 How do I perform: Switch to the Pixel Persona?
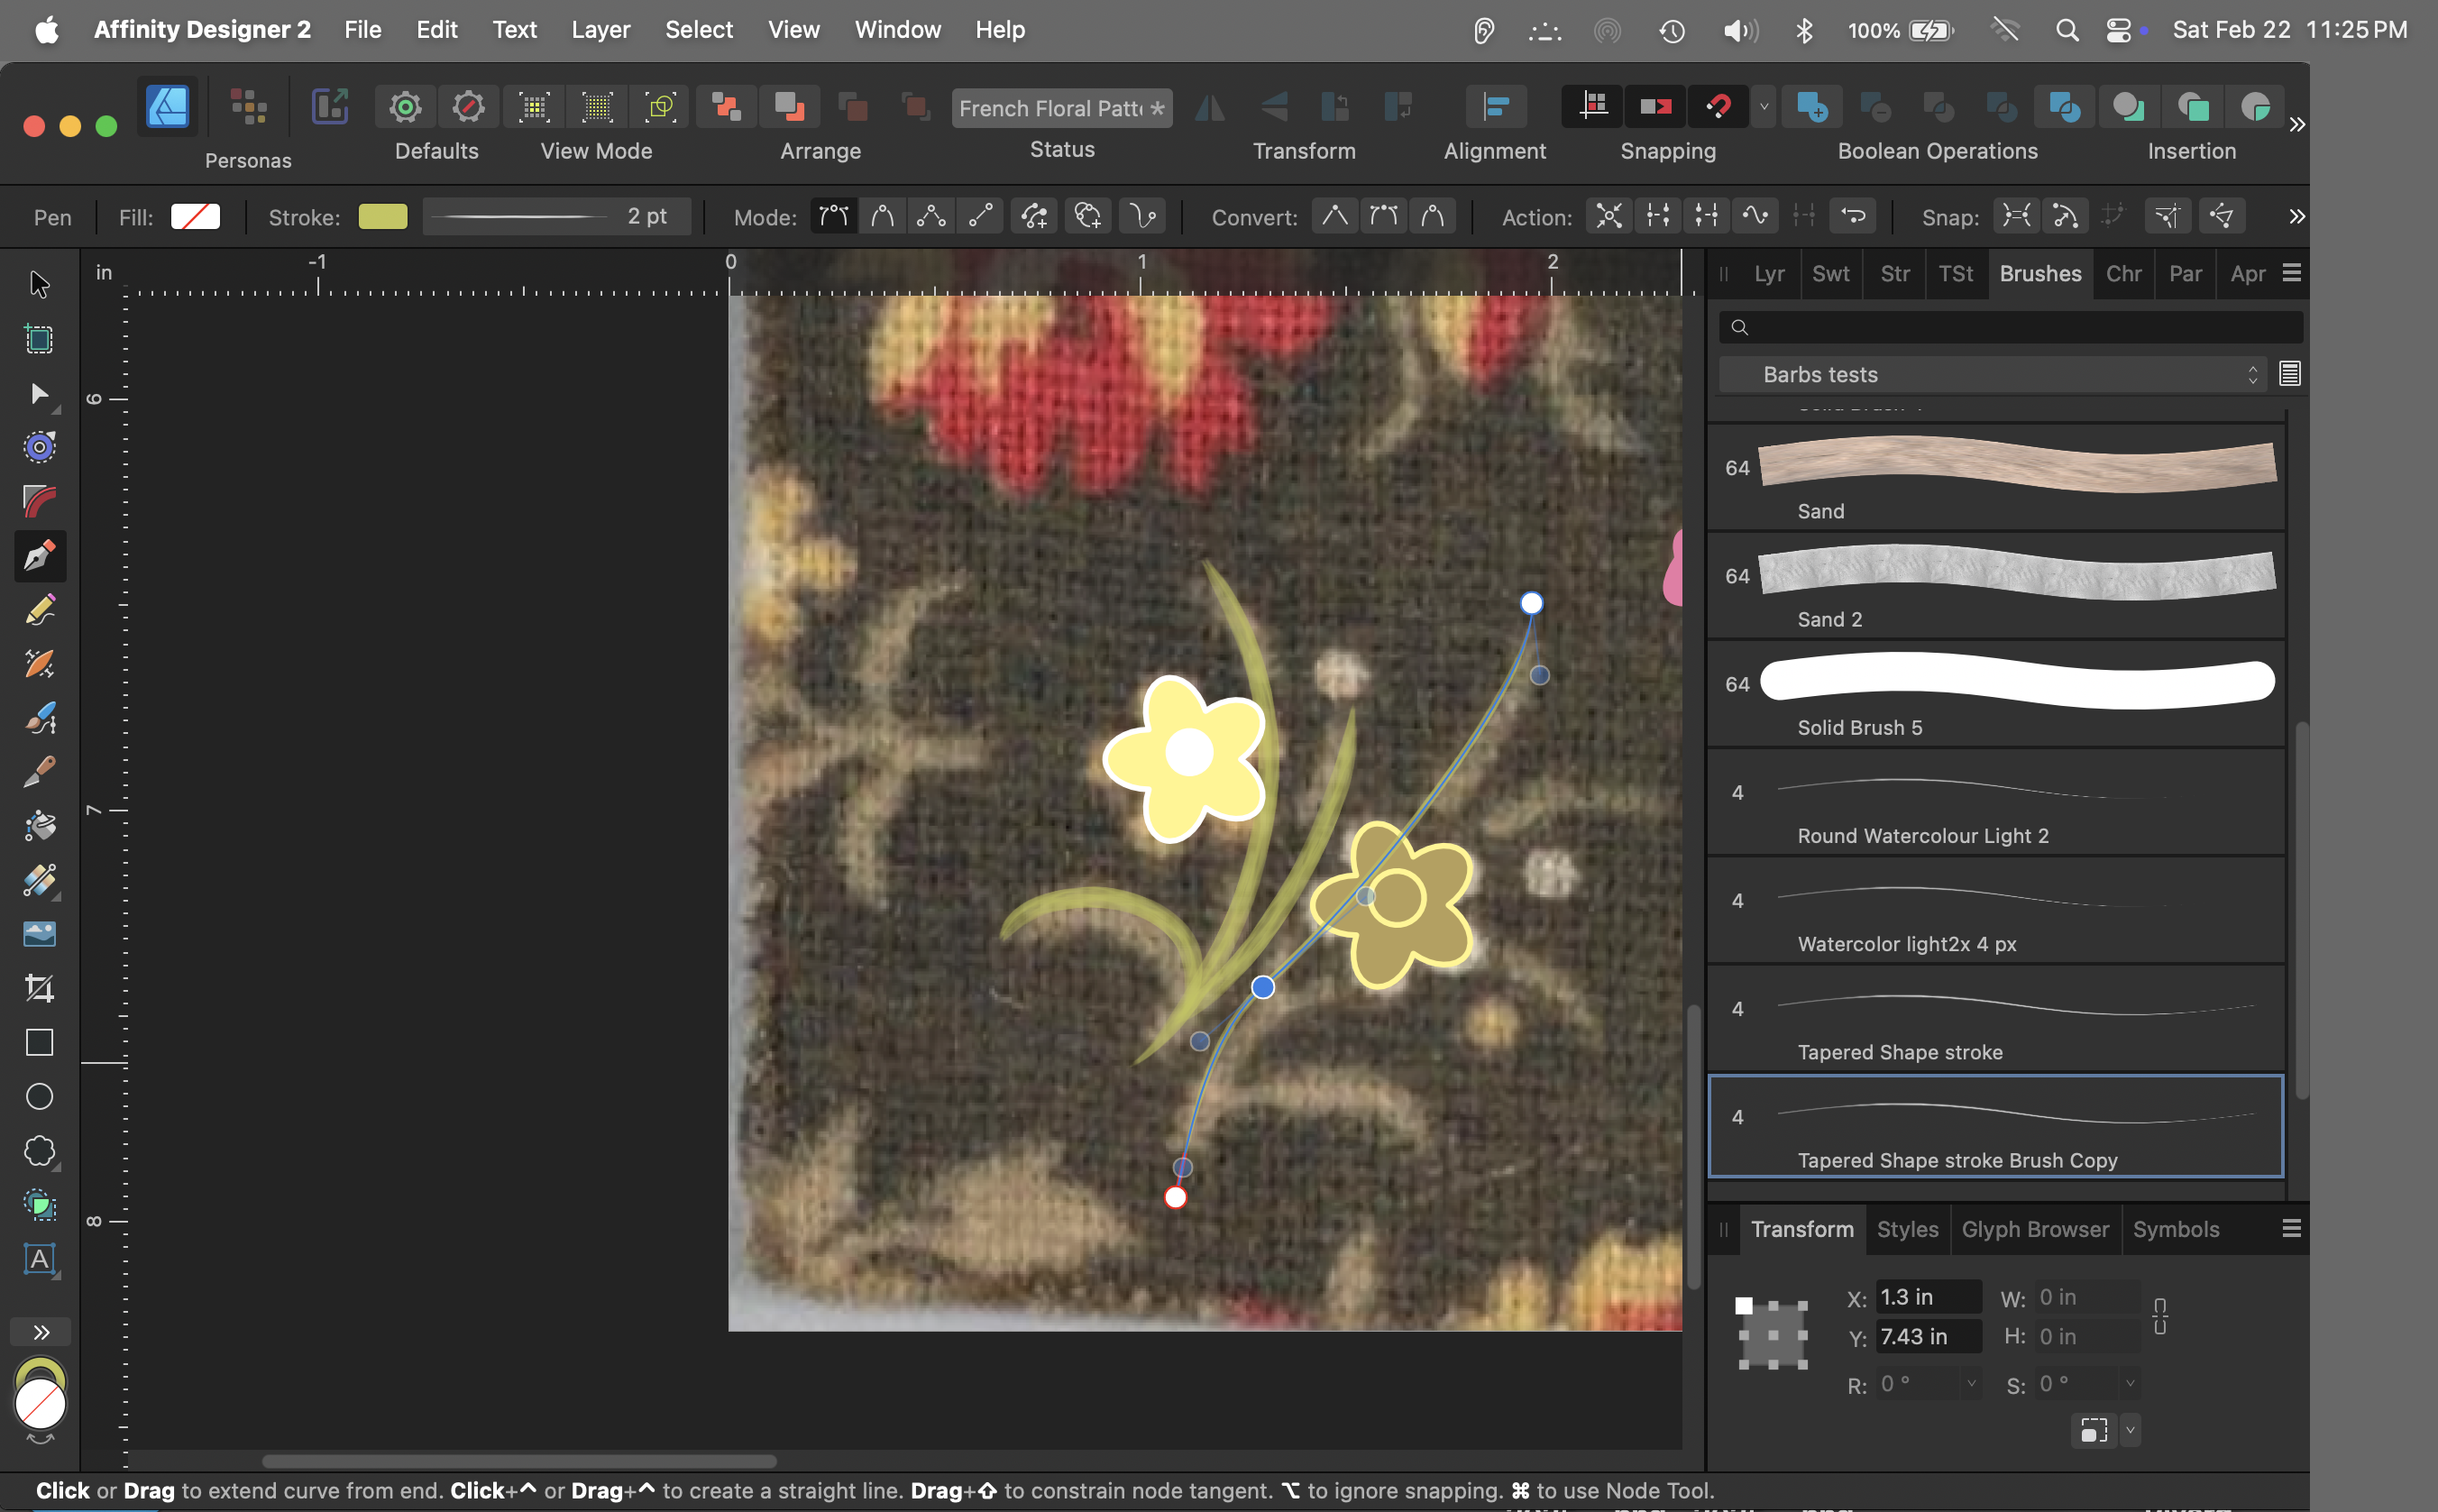[x=248, y=106]
